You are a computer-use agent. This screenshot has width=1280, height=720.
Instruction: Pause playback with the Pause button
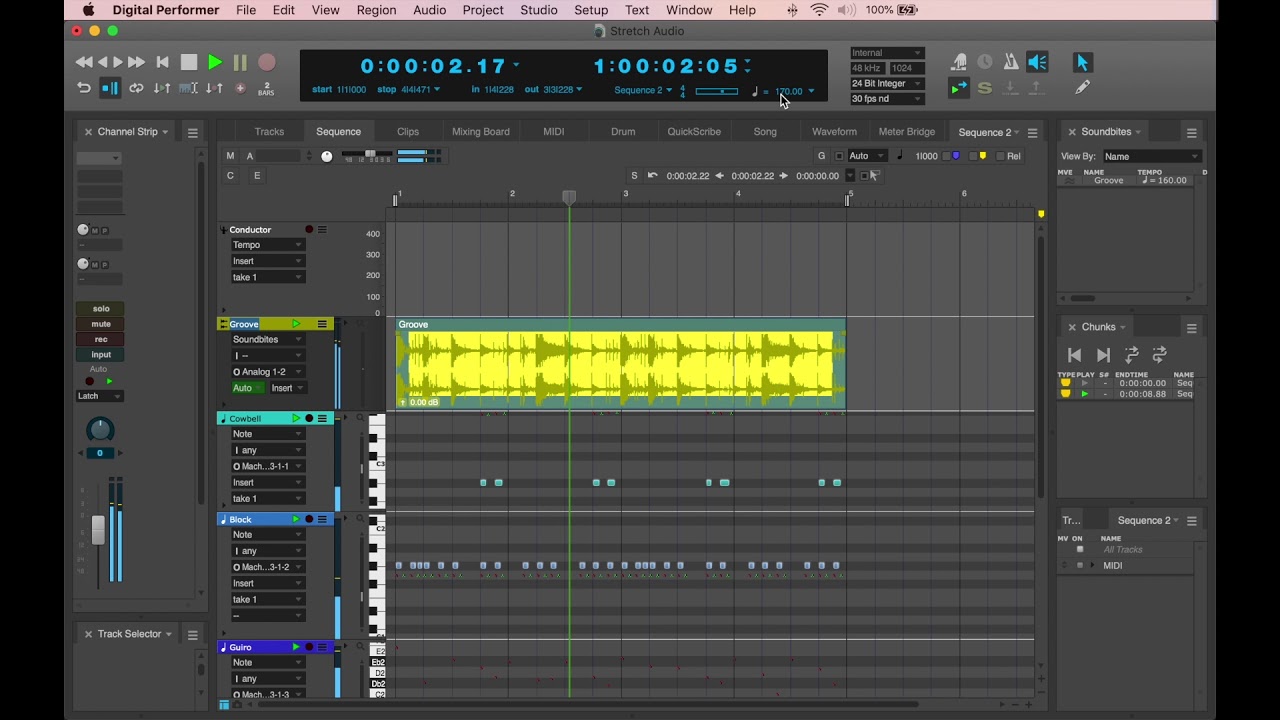click(x=240, y=62)
